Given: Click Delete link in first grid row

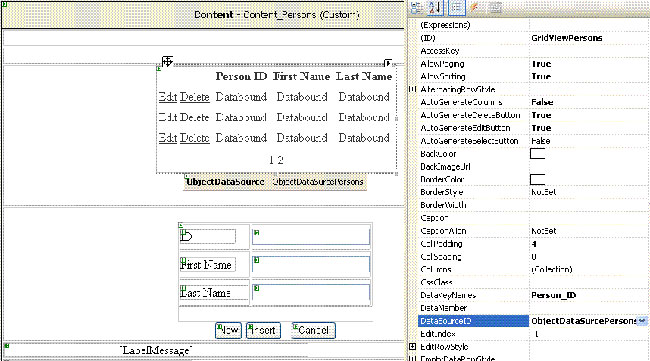Looking at the screenshot, I should [x=194, y=97].
